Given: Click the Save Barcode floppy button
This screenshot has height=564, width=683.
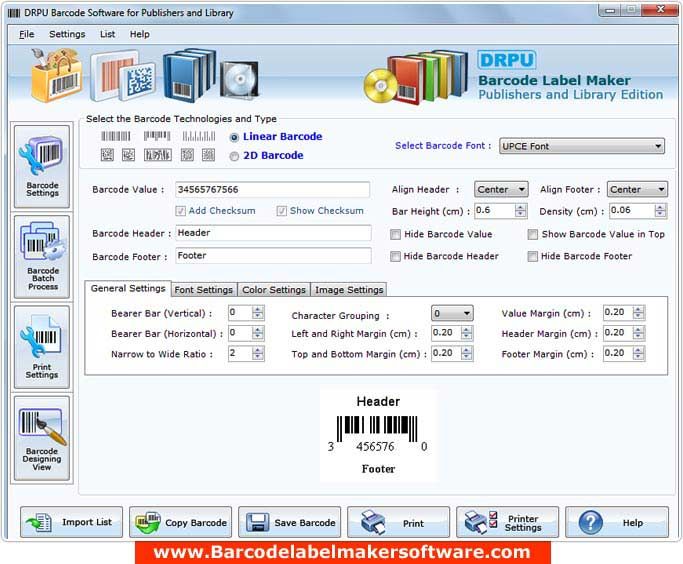Looking at the screenshot, I should coord(289,522).
